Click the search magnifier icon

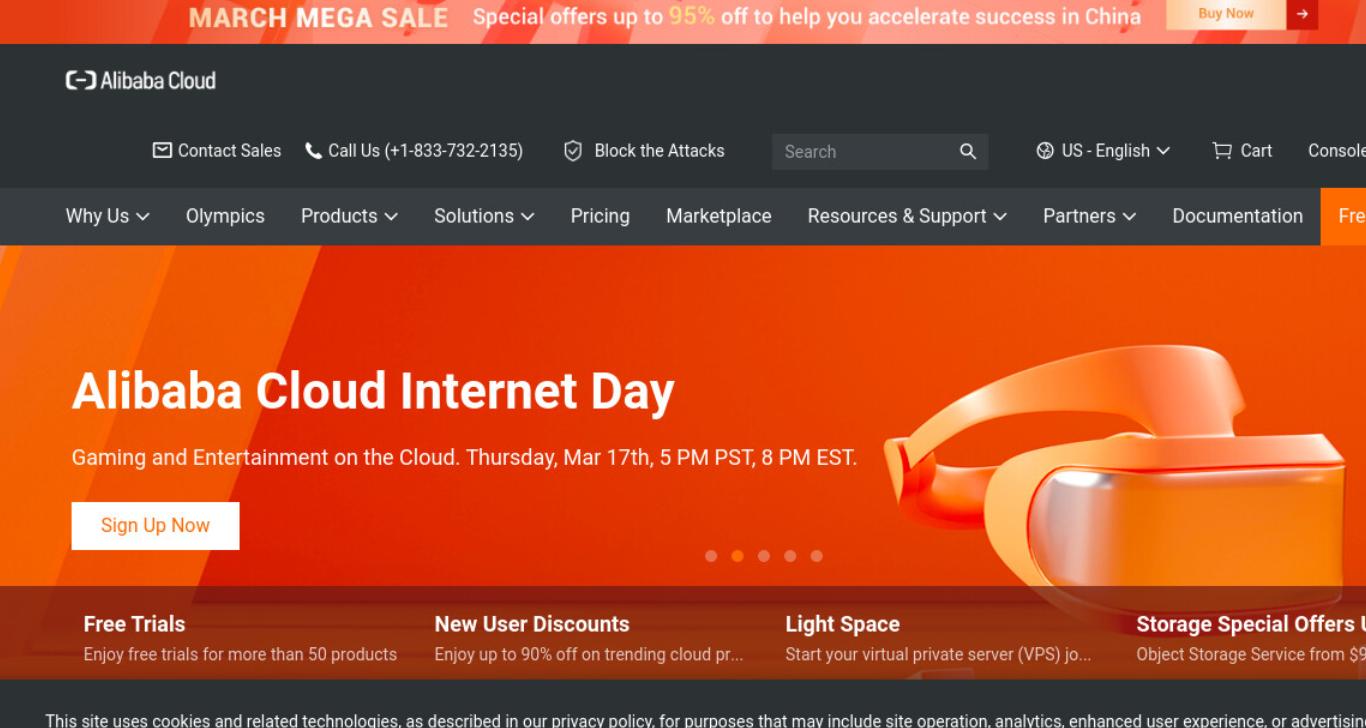click(967, 151)
